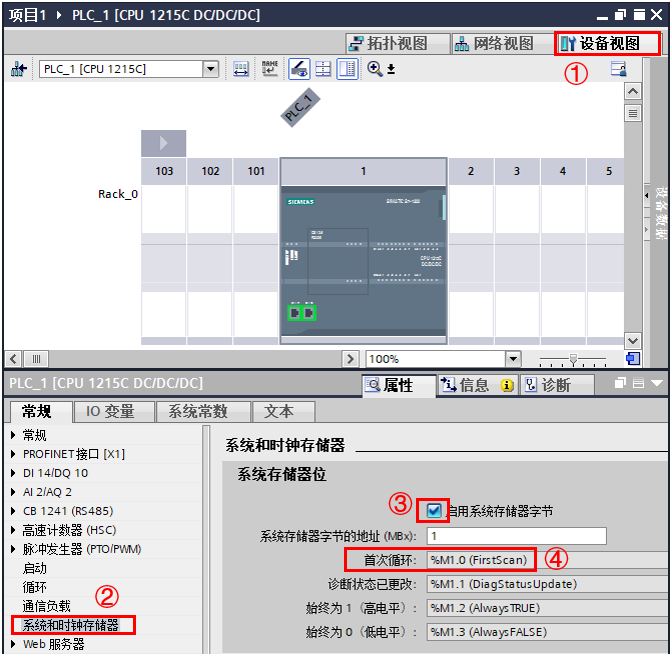Maximize the editor window

pyautogui.click(x=639, y=15)
